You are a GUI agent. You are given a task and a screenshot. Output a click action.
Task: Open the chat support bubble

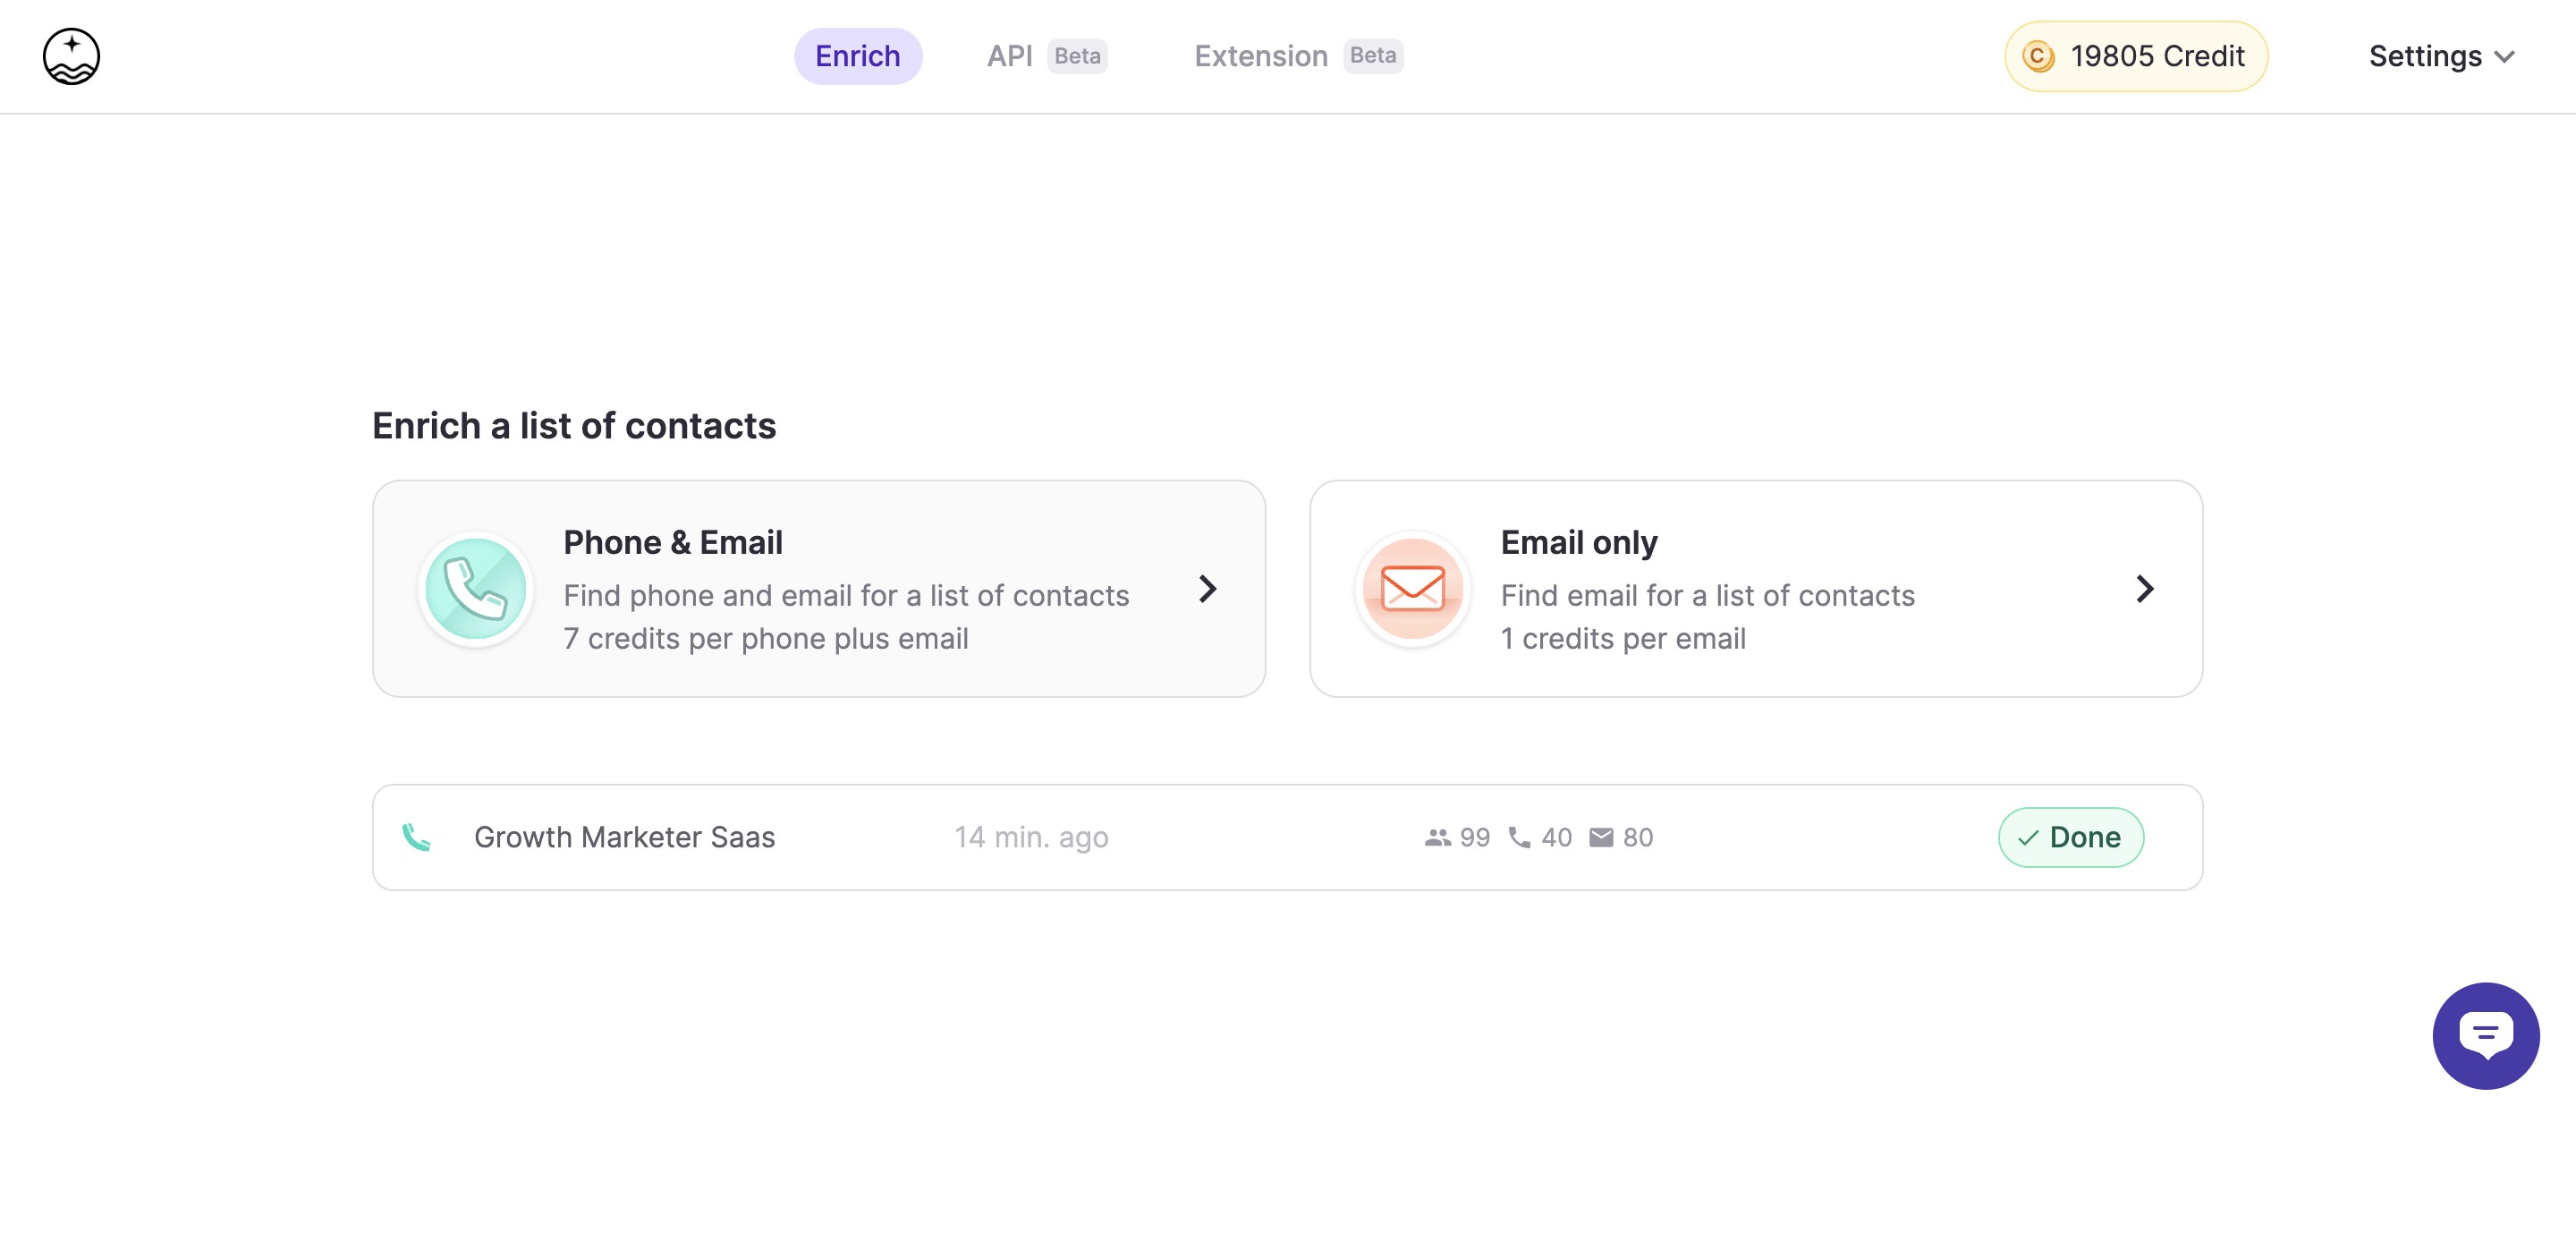click(x=2485, y=1035)
